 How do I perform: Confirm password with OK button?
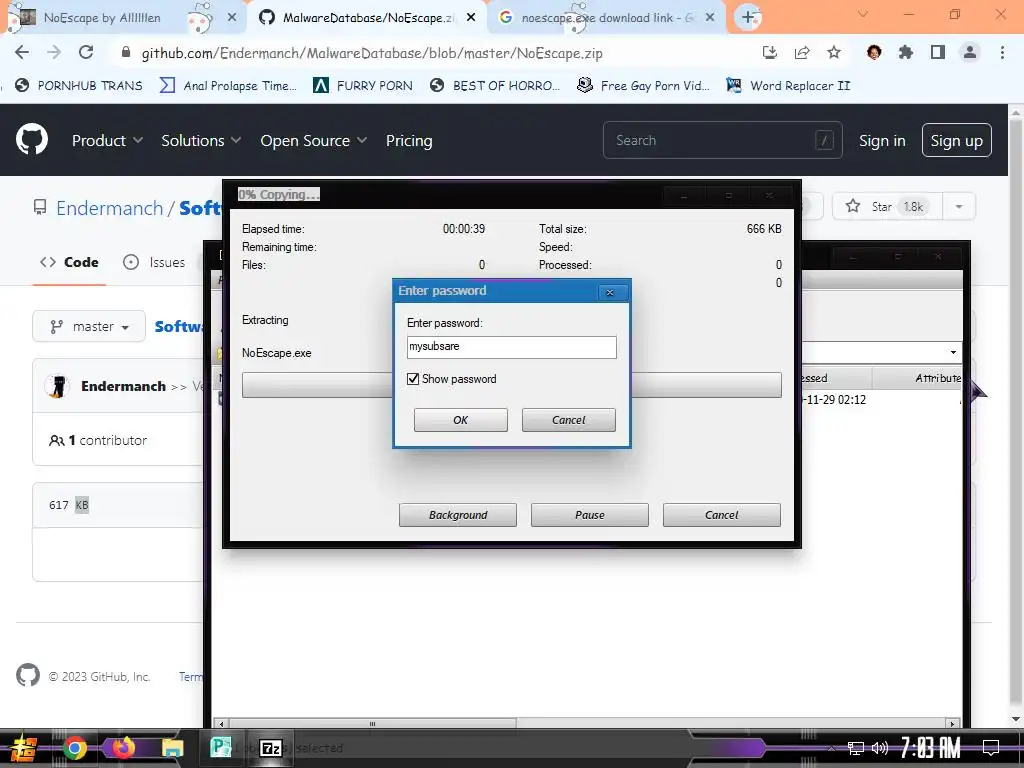(460, 420)
